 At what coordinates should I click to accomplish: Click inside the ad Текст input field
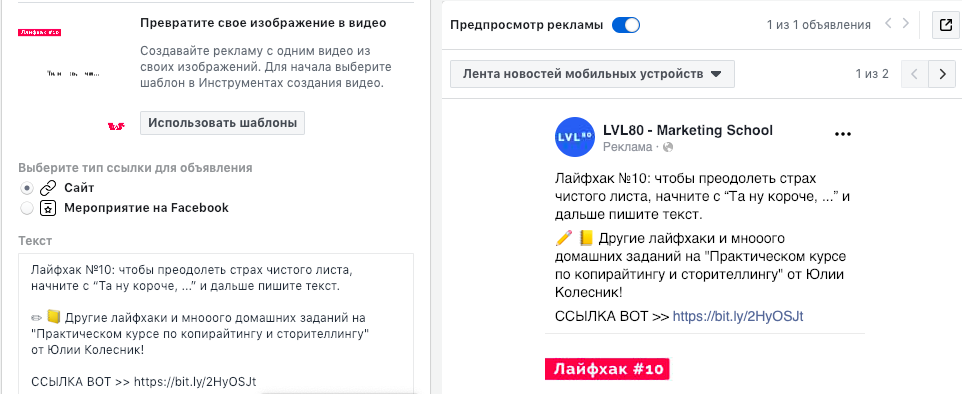click(x=216, y=323)
